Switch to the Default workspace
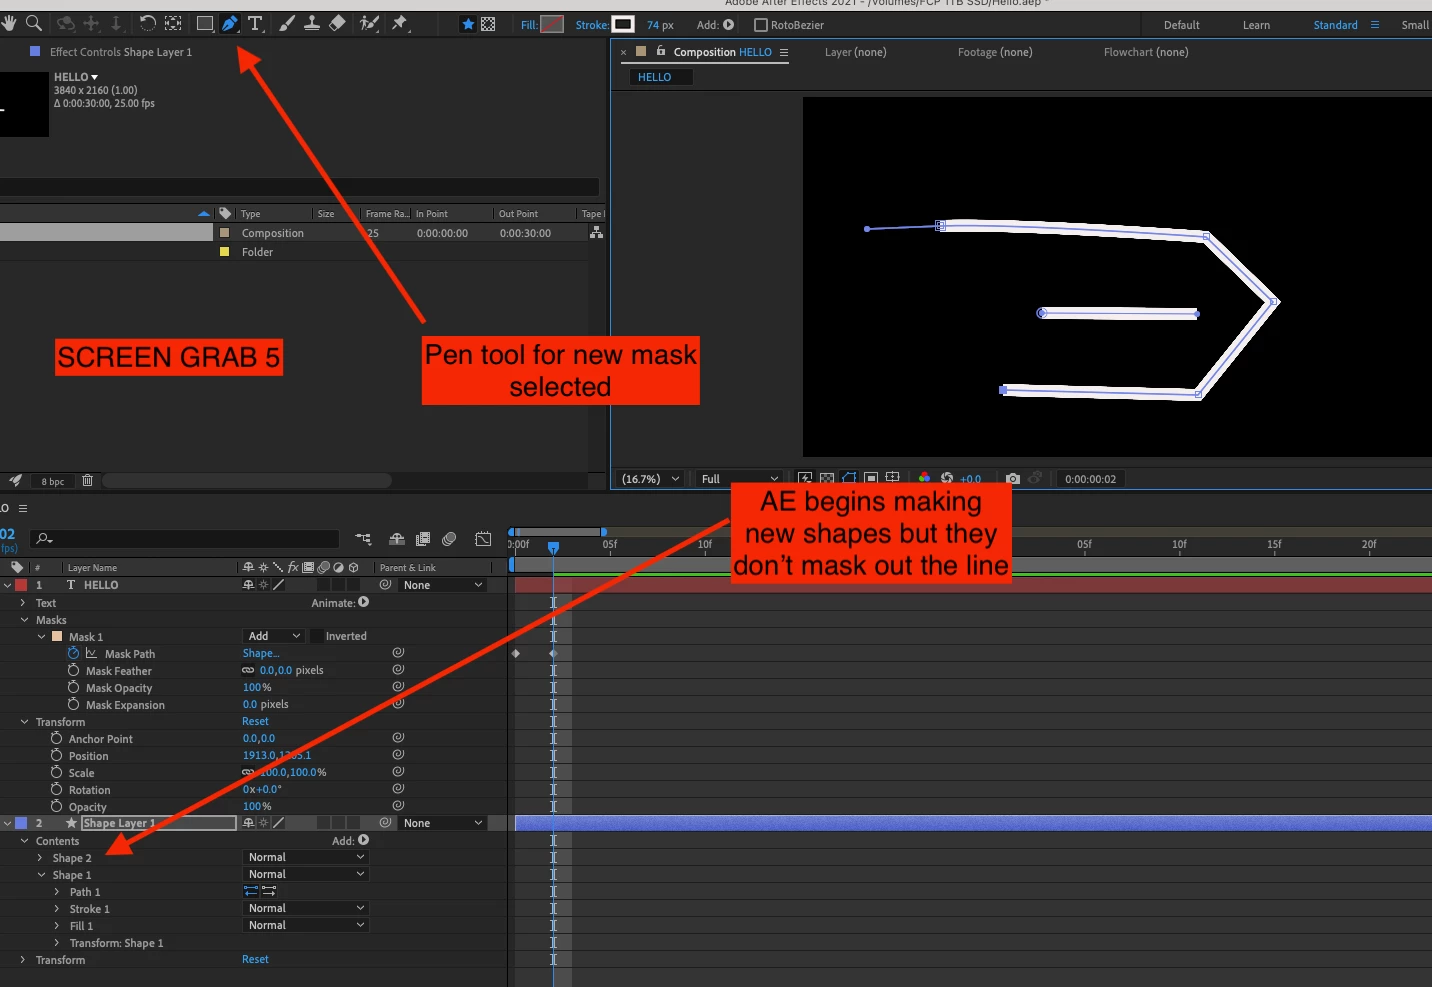Image resolution: width=1432 pixels, height=987 pixels. pos(1181,25)
